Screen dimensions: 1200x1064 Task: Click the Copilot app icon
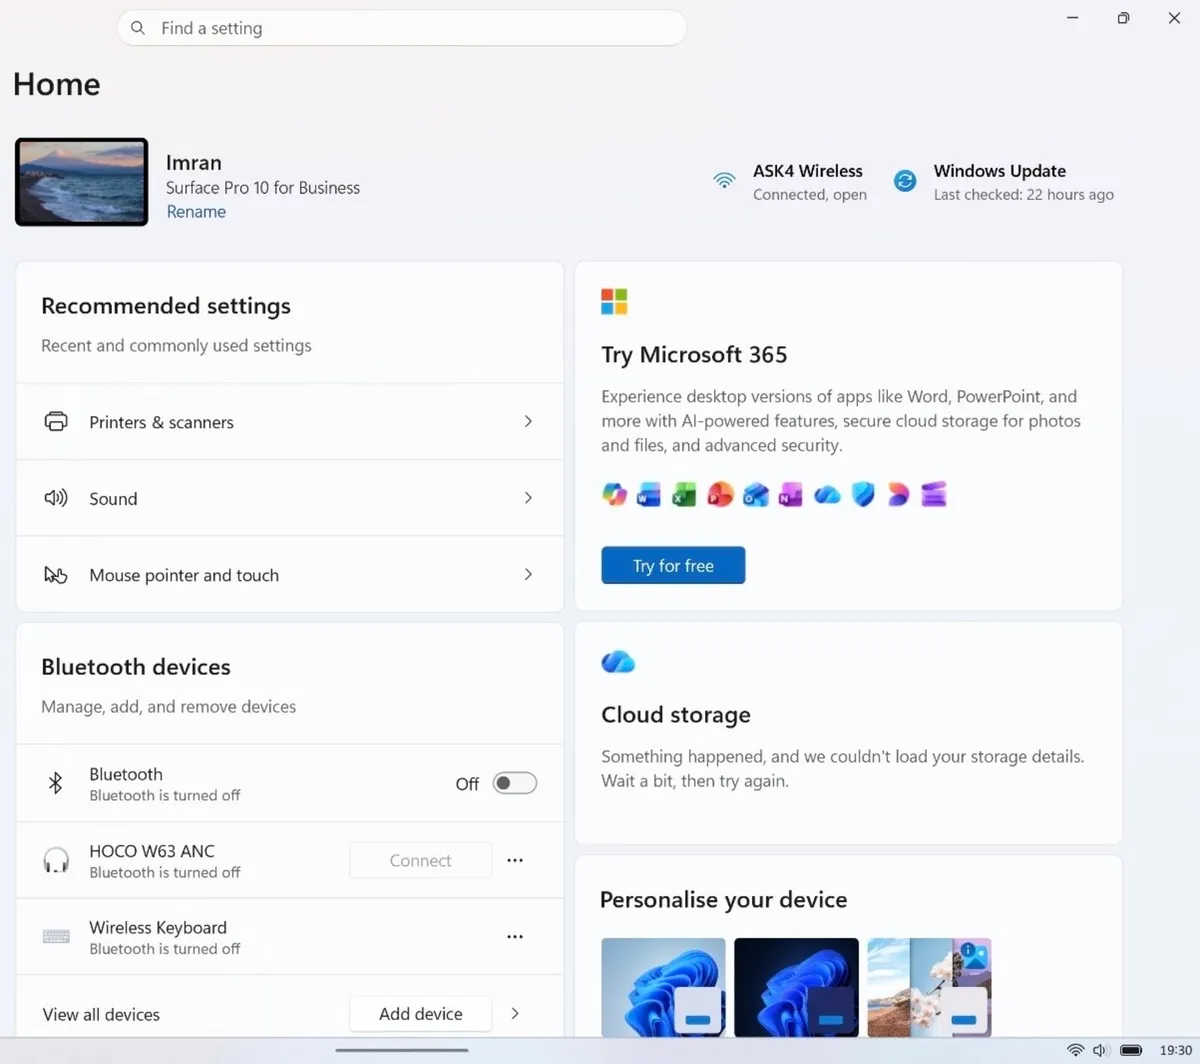(x=614, y=494)
